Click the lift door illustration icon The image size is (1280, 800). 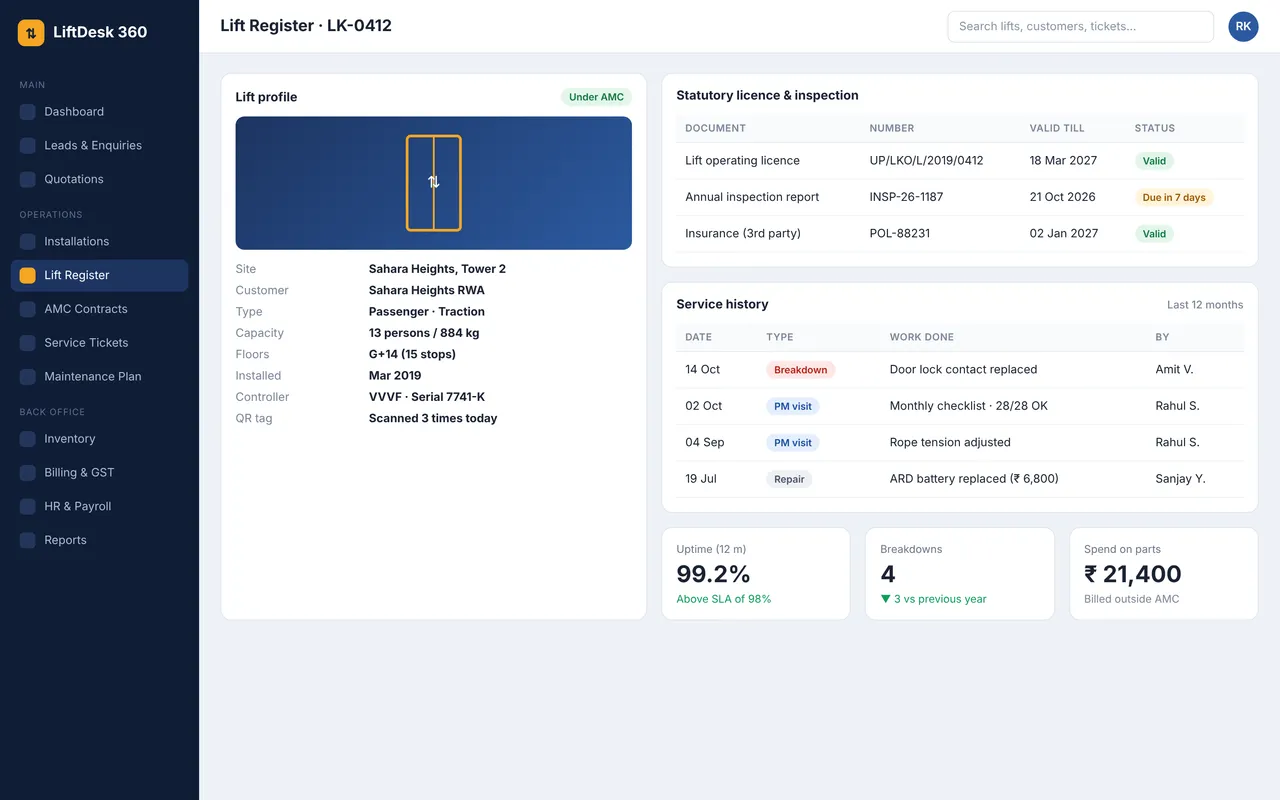pyautogui.click(x=434, y=183)
